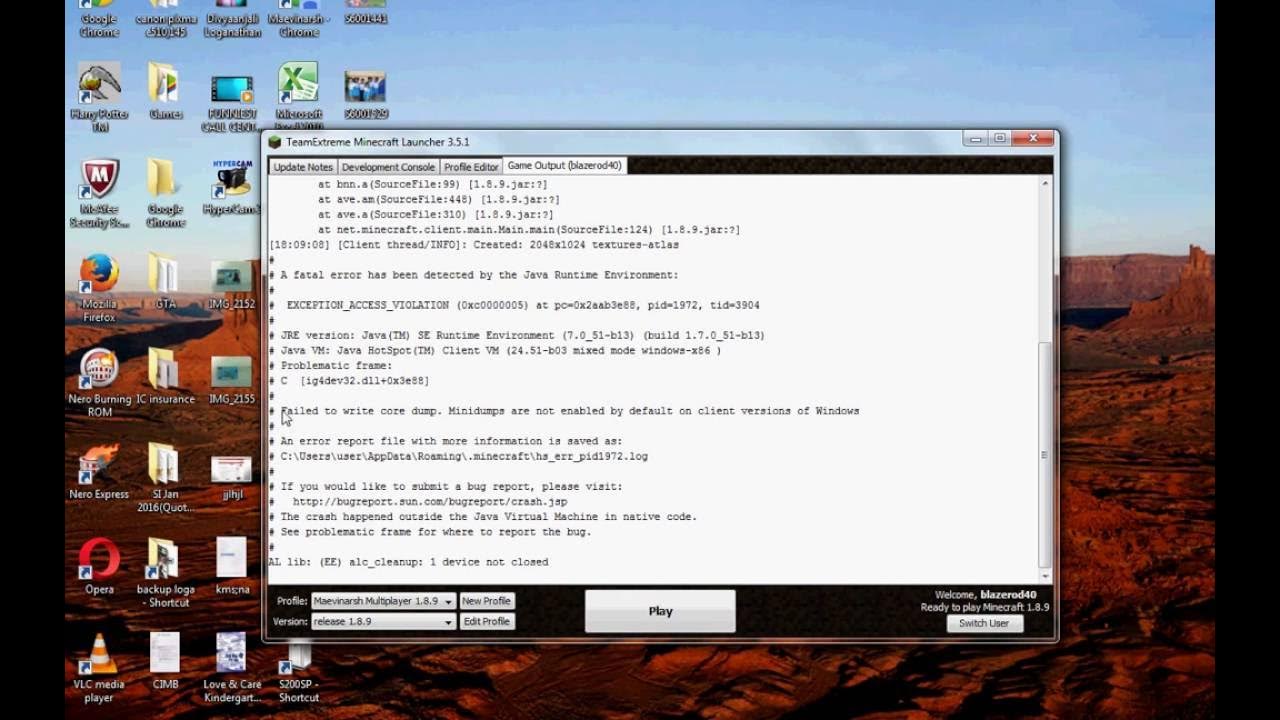Screen dimensions: 1280x720
Task: Launch the HyperCam desktop shortcut
Action: pos(232,187)
